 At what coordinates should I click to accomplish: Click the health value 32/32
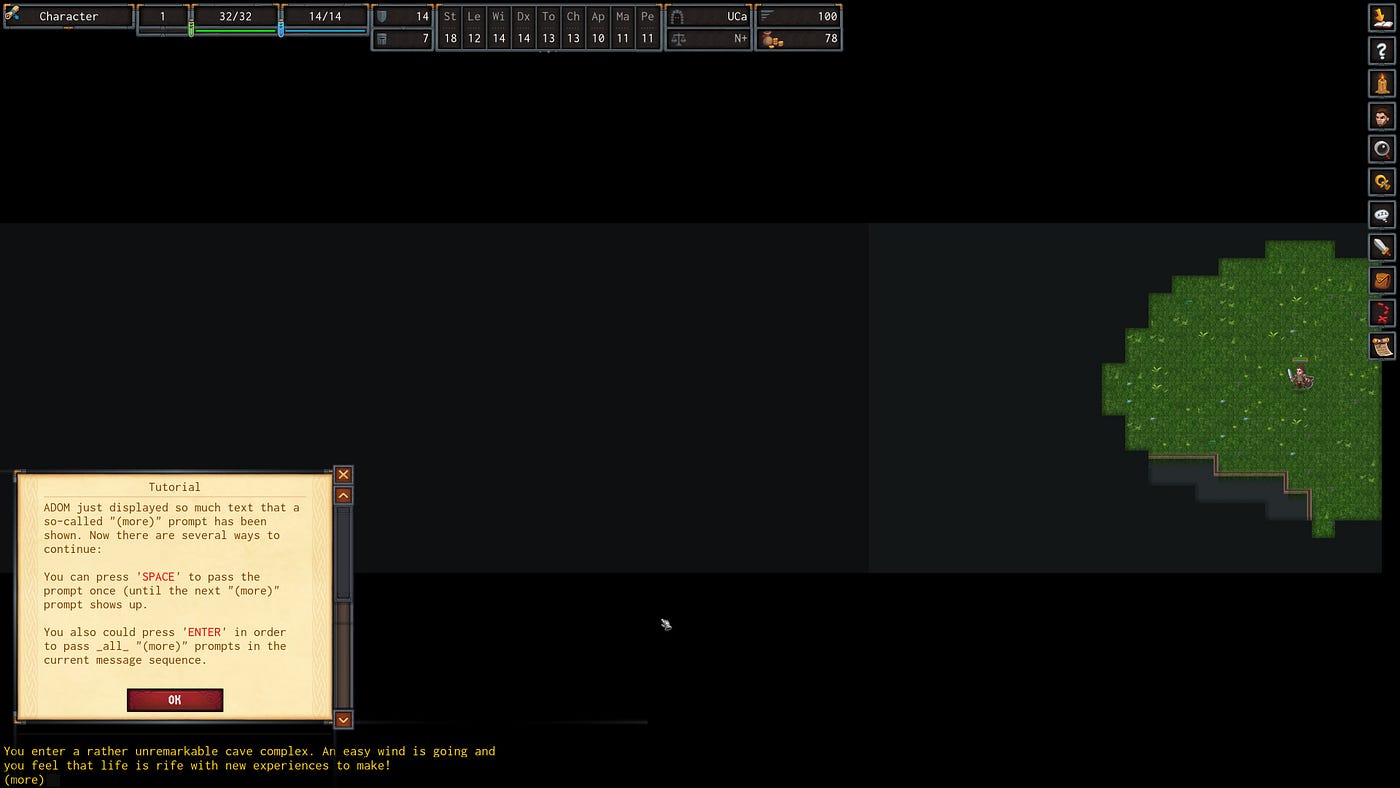[235, 16]
